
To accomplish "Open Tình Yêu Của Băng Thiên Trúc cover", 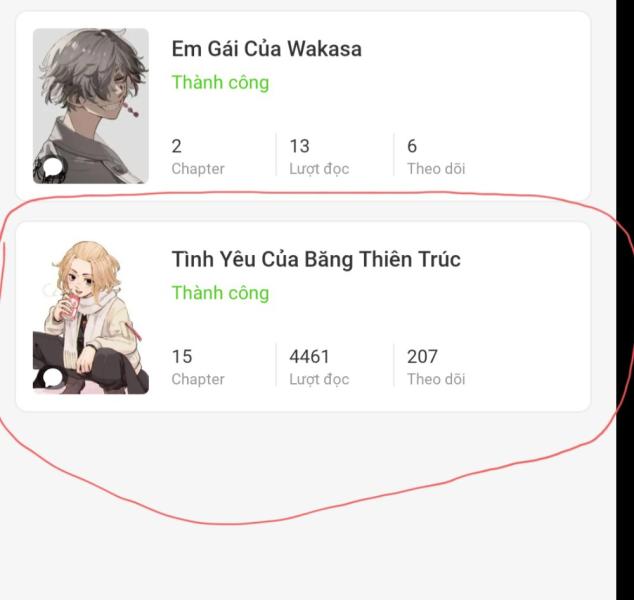I will pos(91,317).
